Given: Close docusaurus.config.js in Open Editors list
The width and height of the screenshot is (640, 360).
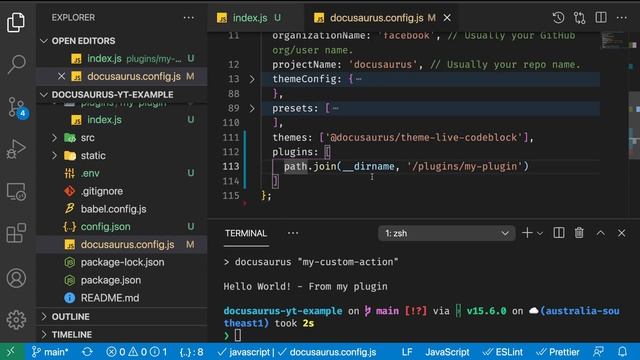Looking at the screenshot, I should pyautogui.click(x=61, y=76).
